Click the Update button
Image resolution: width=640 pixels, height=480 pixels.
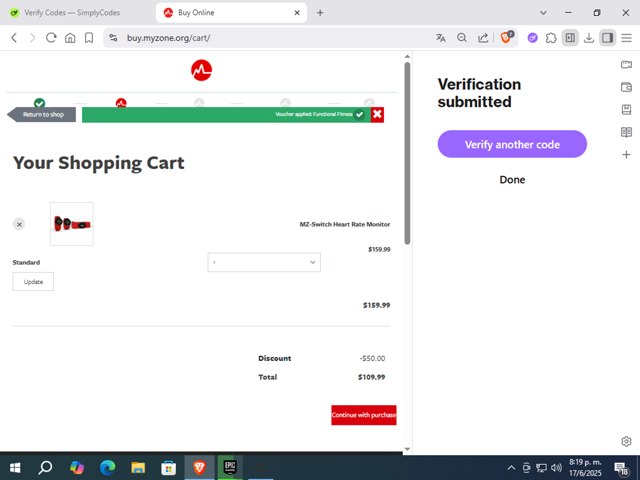33,282
